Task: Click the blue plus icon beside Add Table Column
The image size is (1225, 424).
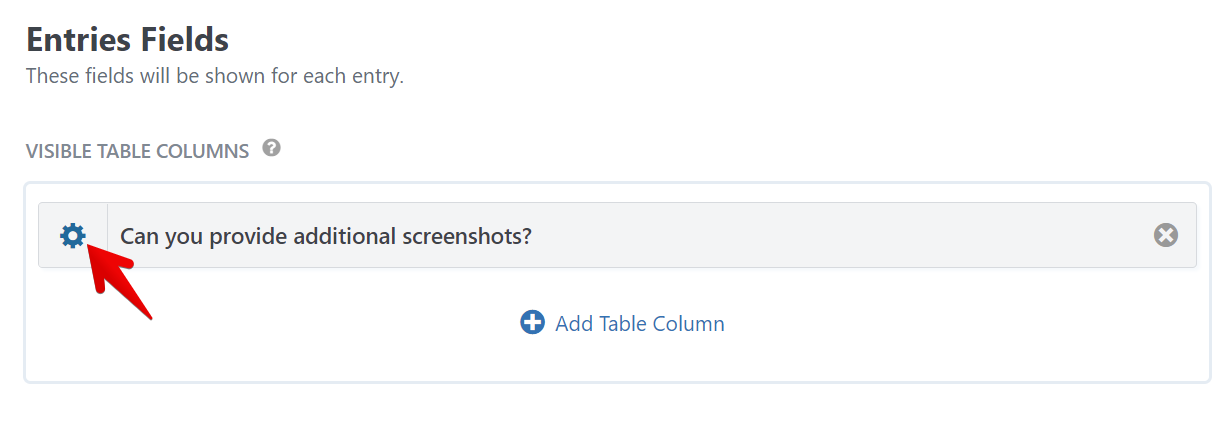Action: [x=532, y=323]
